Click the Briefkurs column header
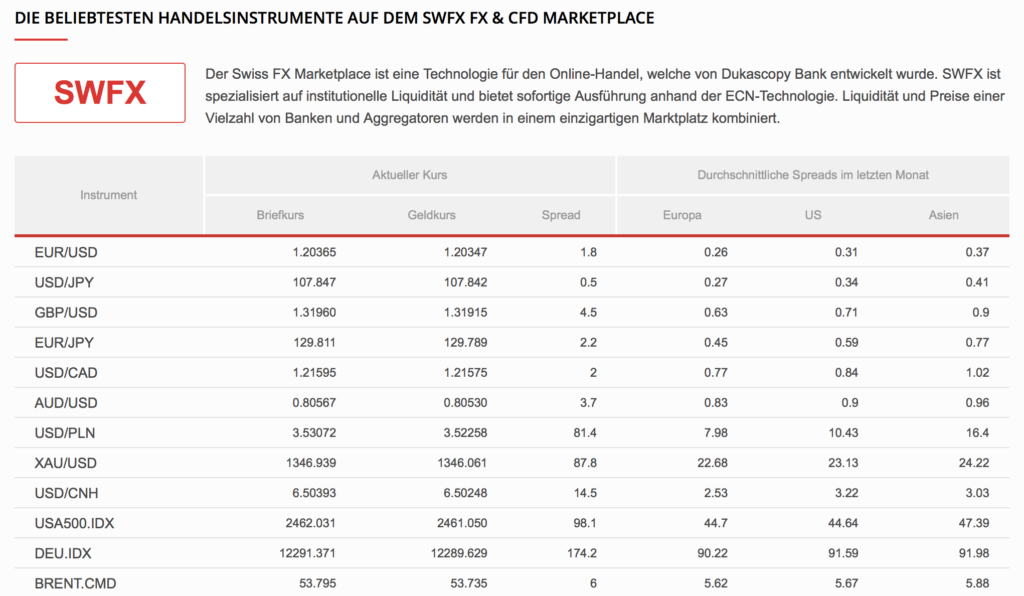The image size is (1024, 596). [280, 215]
